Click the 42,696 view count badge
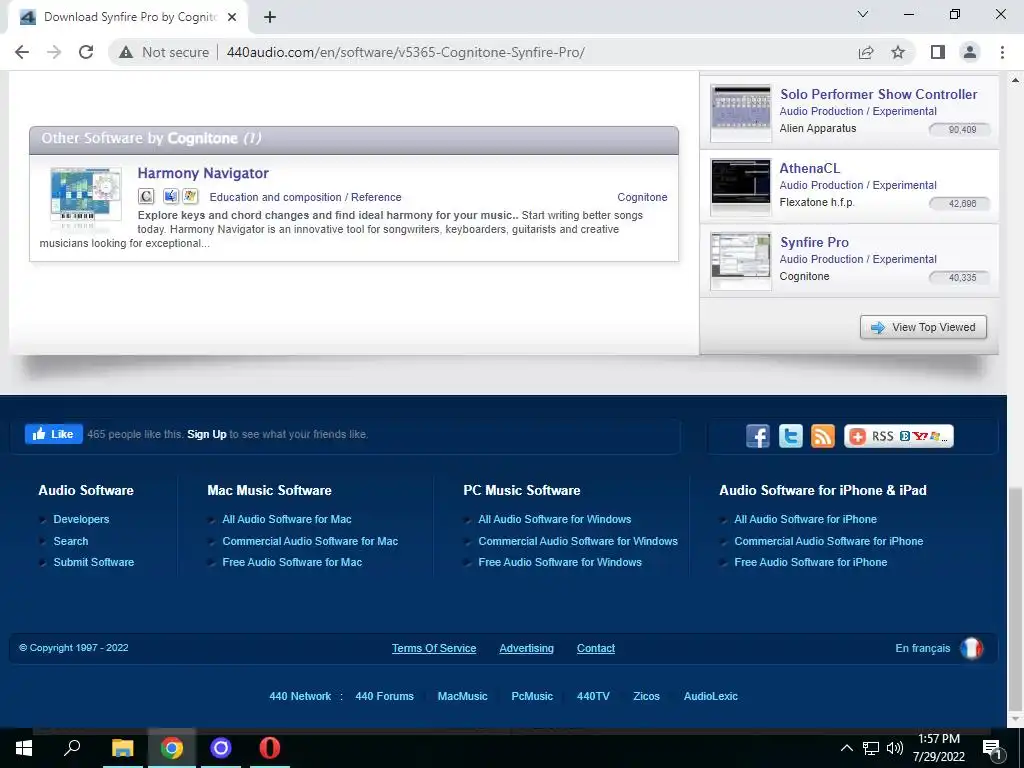The image size is (1024, 768). tap(960, 203)
